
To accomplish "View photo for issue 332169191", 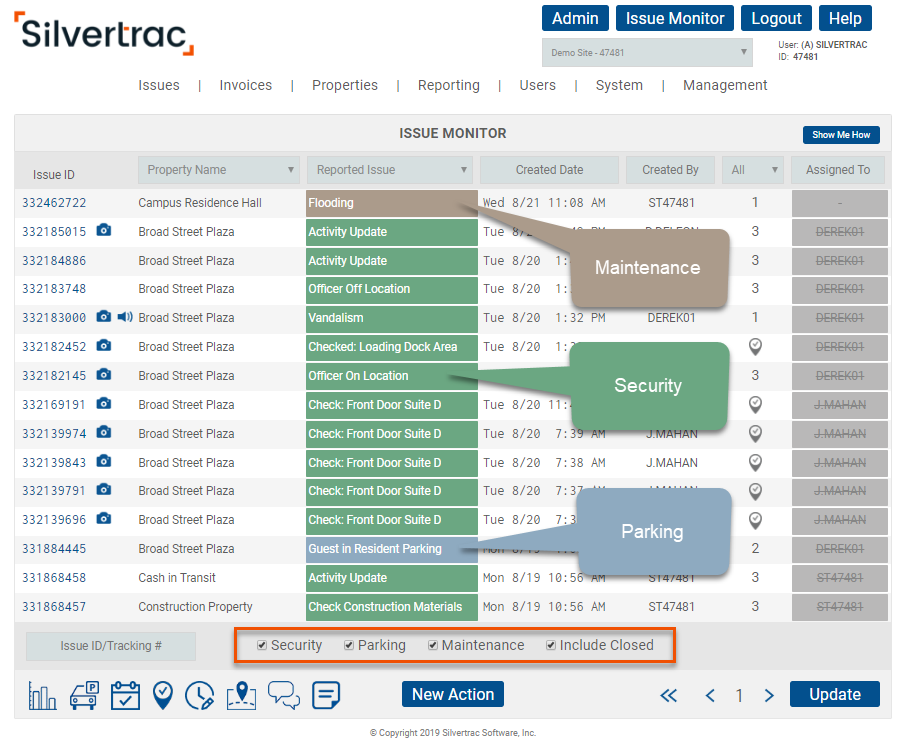I will [x=104, y=403].
